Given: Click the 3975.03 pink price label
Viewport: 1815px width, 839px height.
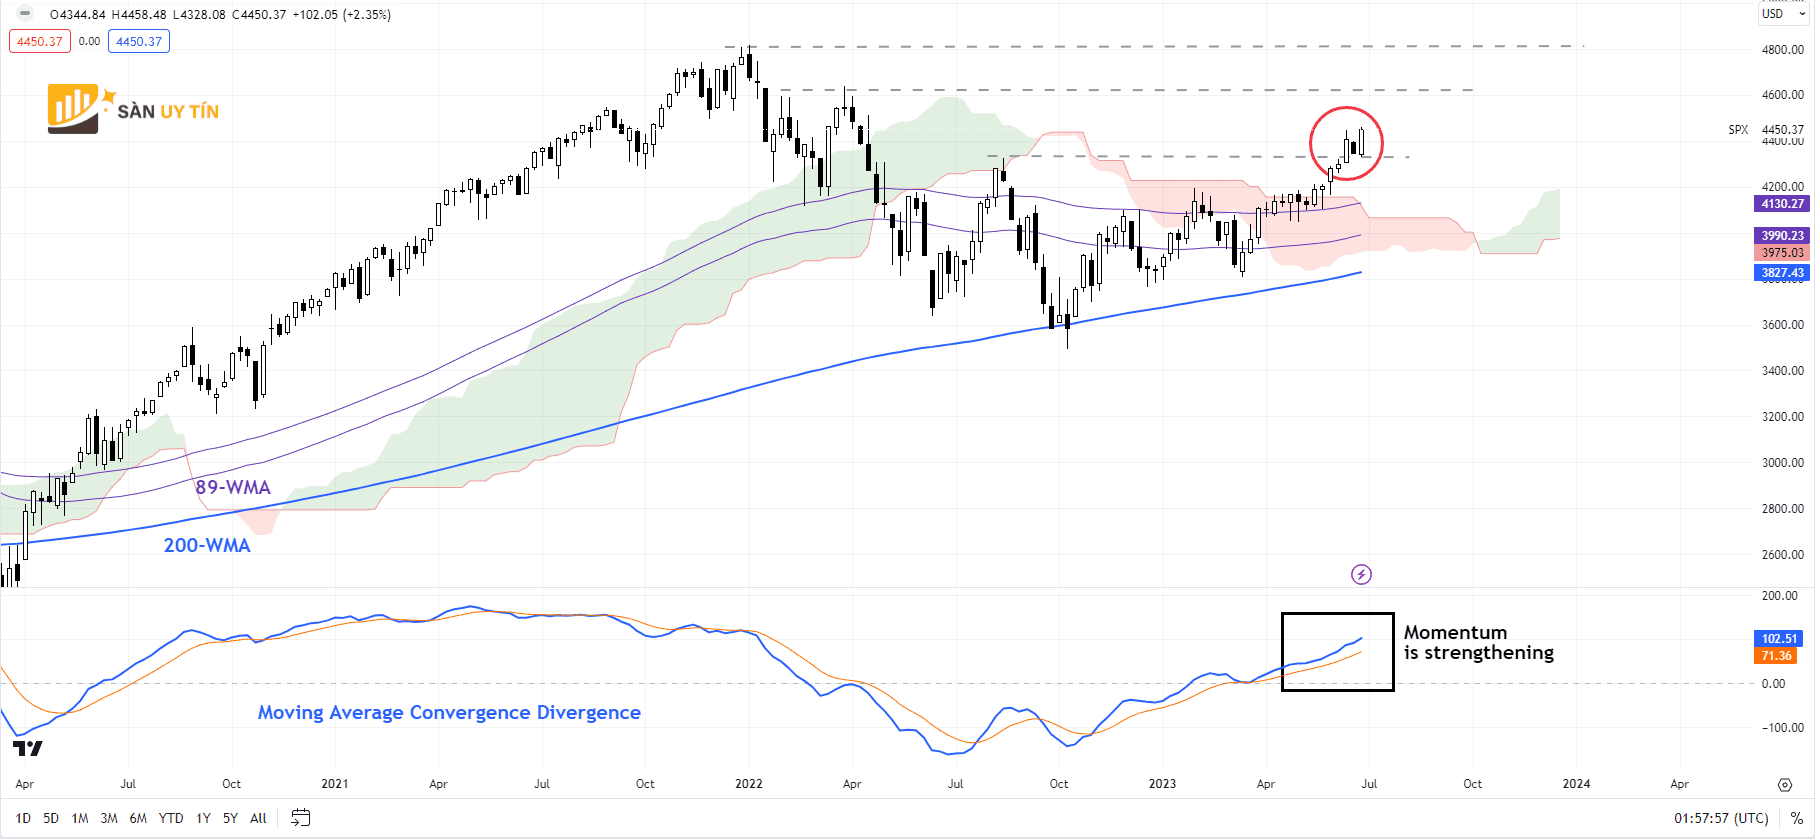Looking at the screenshot, I should 1782,253.
